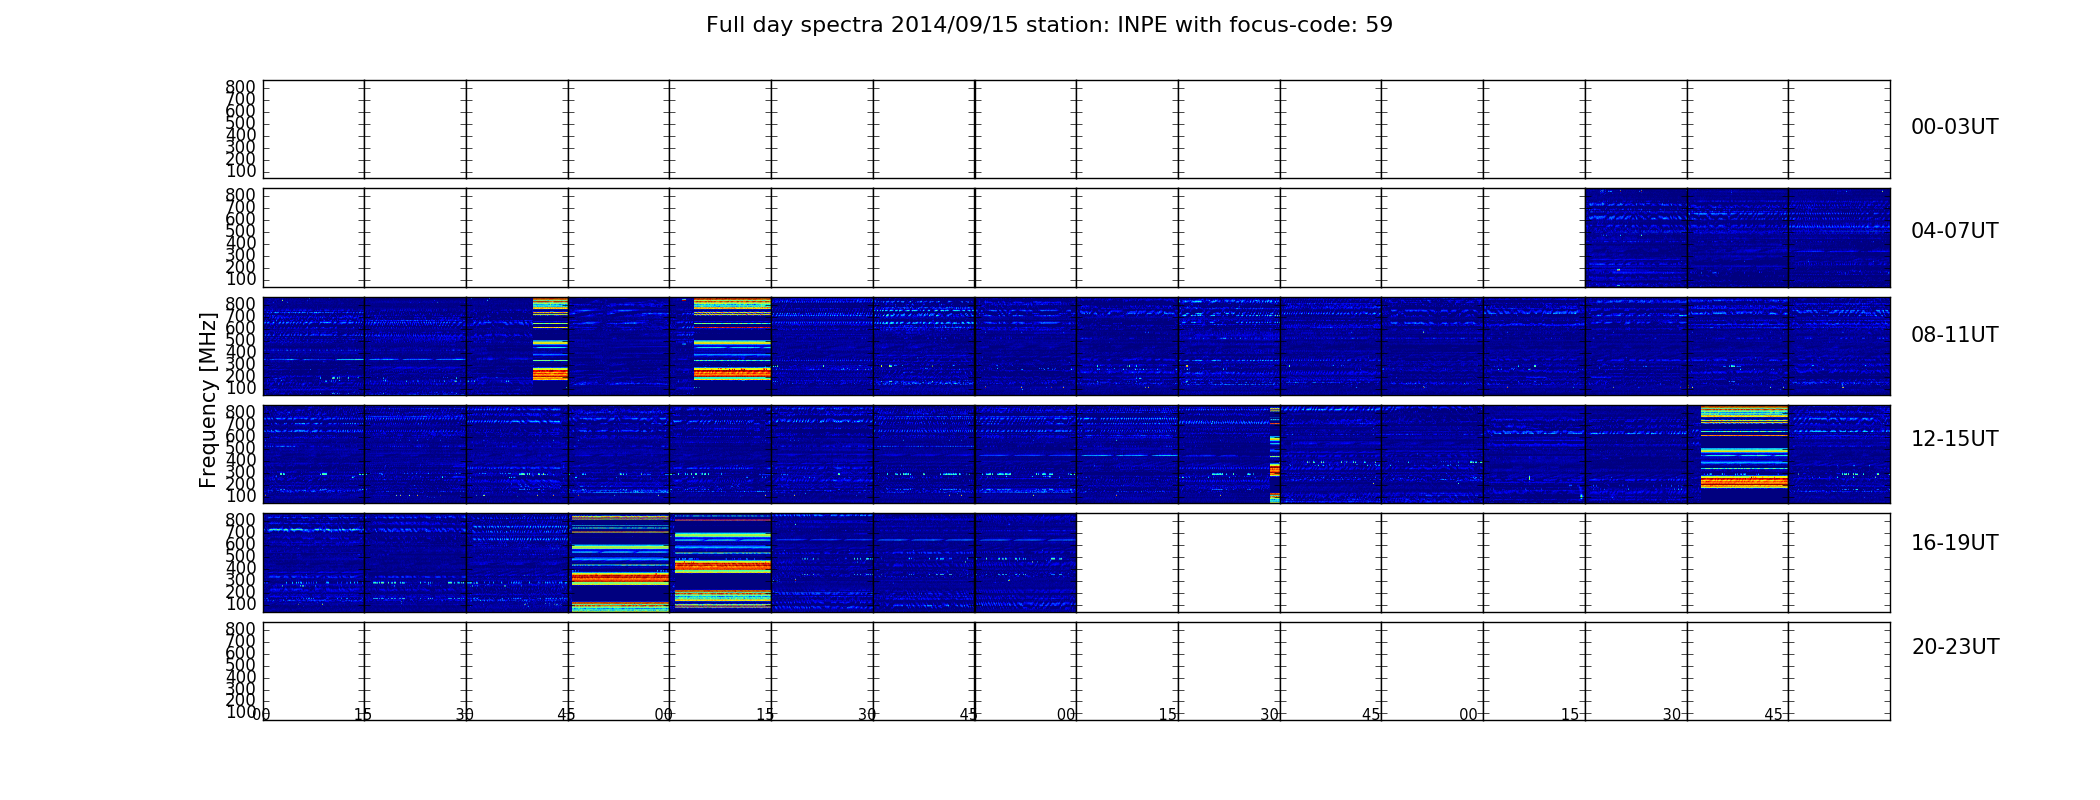Image resolution: width=2100 pixels, height=800 pixels.
Task: Click the bright burst near 15:45 in 12-15UT row
Action: pos(1744,447)
